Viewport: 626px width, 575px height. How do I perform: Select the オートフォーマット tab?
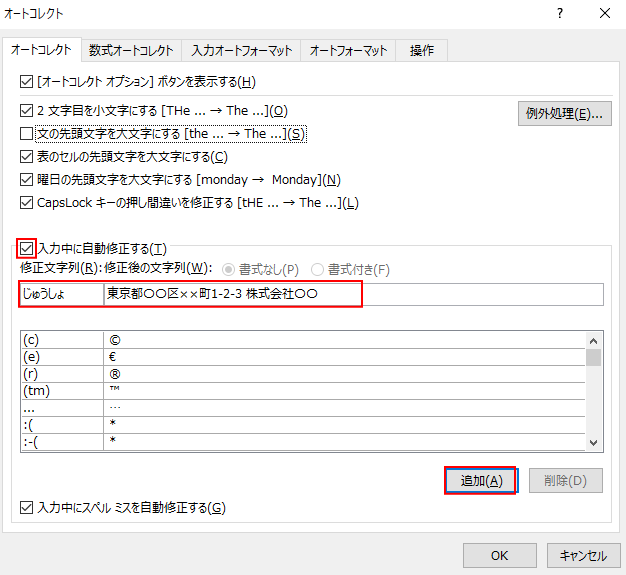coord(348,51)
